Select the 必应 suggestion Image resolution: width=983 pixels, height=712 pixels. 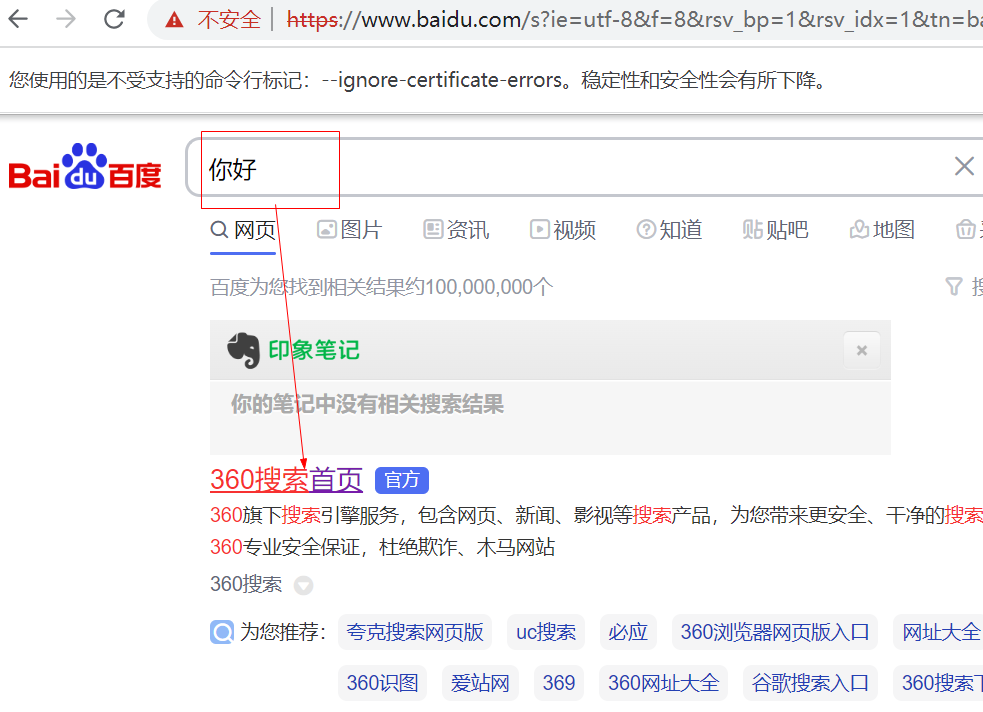point(628,632)
